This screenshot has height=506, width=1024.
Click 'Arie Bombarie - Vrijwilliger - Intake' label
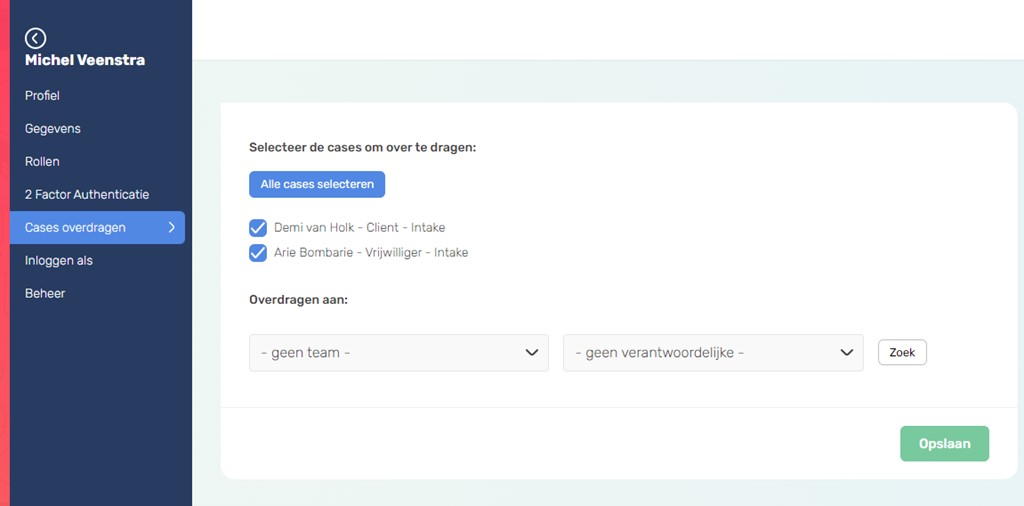pos(371,253)
